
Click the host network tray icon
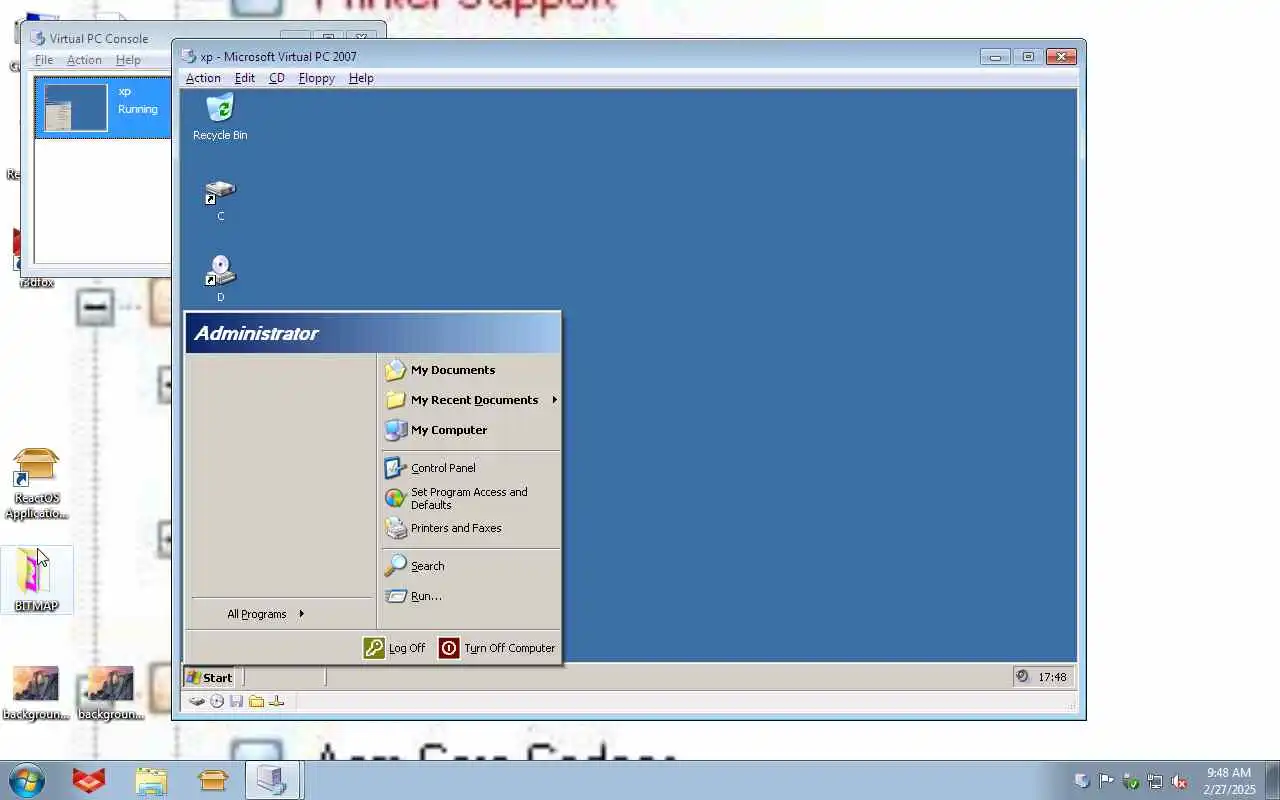click(1155, 781)
